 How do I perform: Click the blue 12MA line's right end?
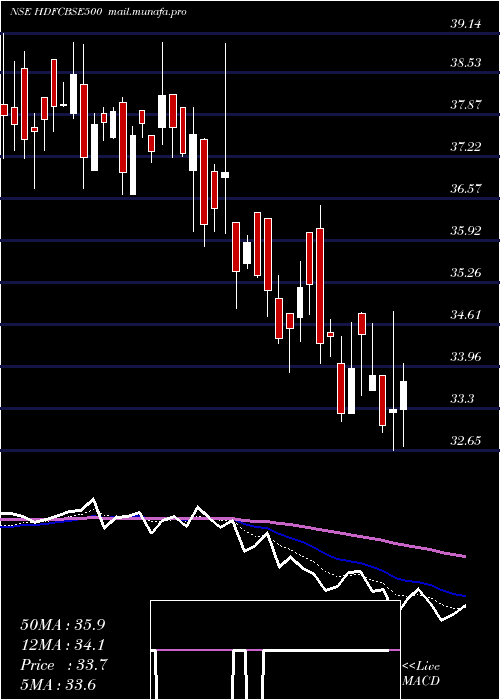pos(464,596)
